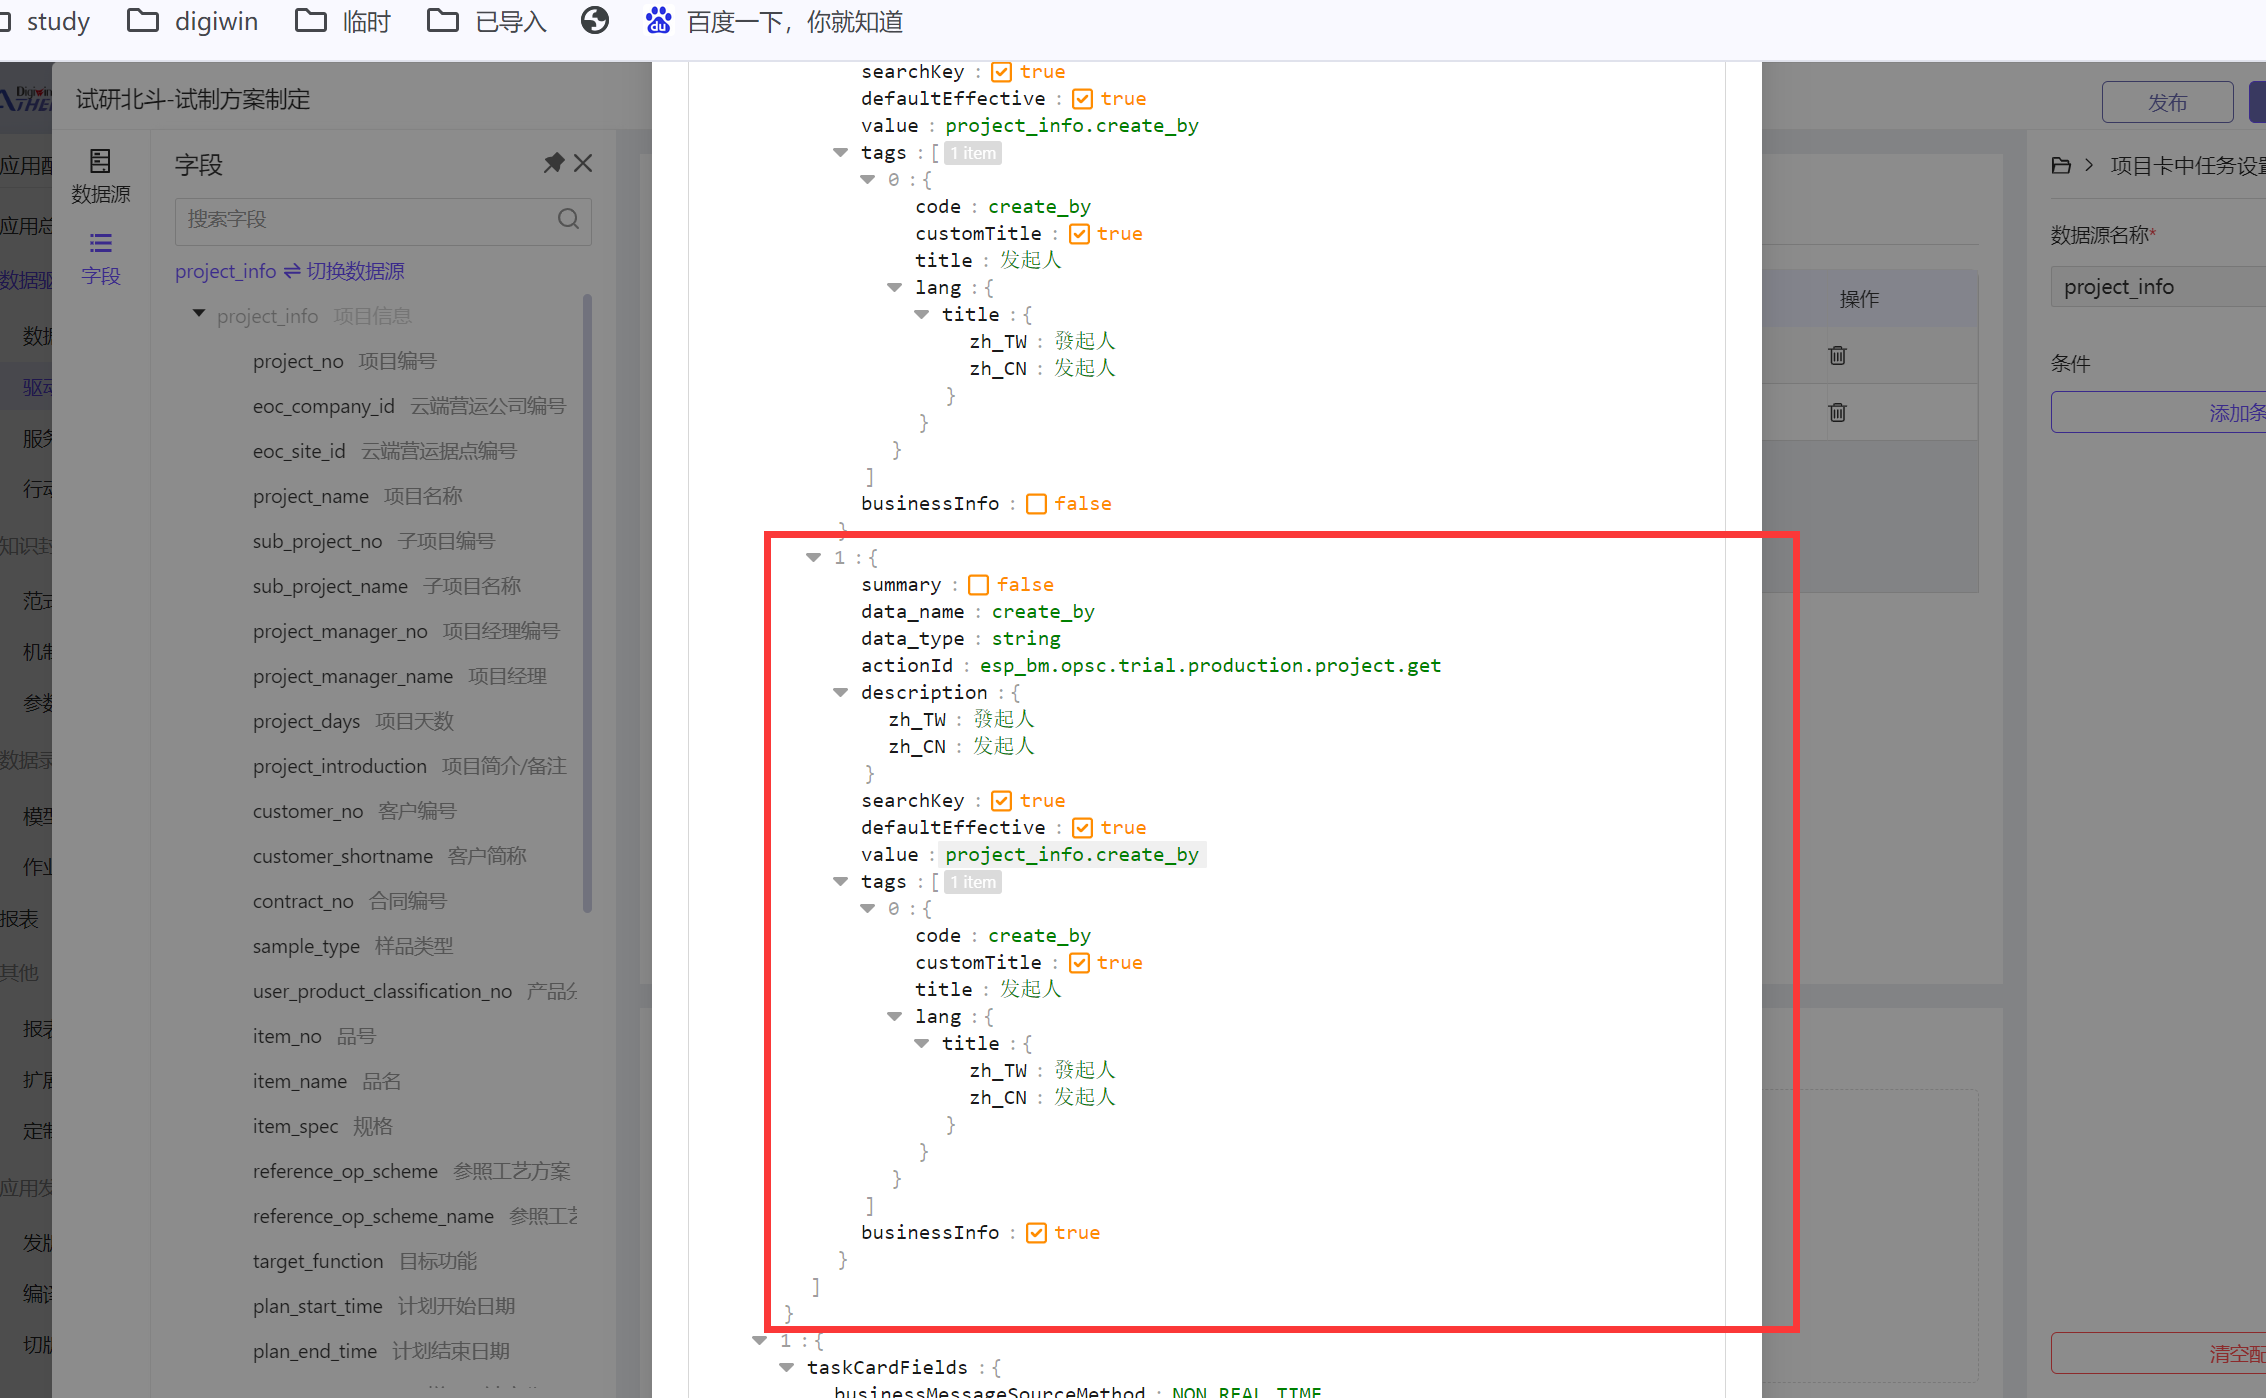Open the Baidu bookmark 百度一下

pos(774,21)
